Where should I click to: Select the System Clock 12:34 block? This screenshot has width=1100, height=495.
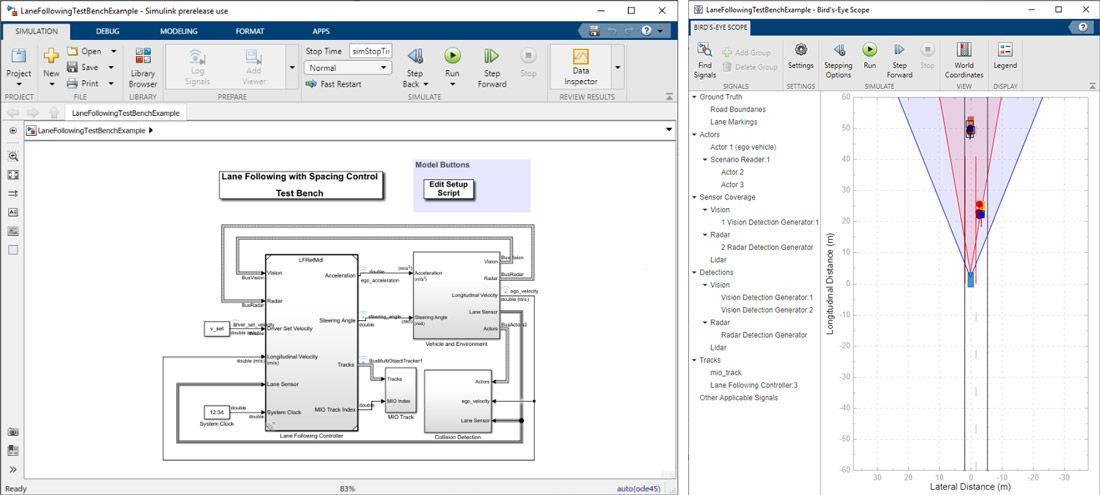coord(217,412)
